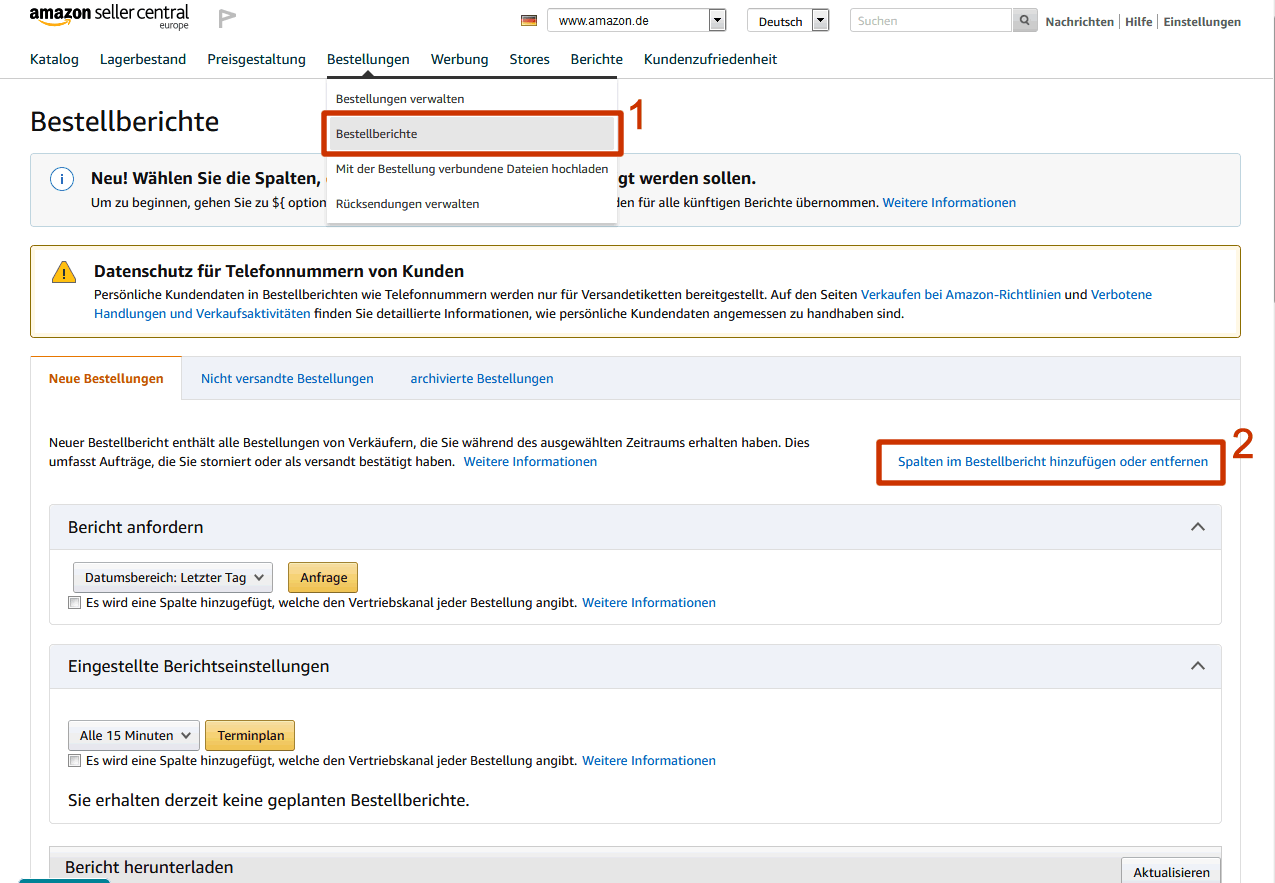
Task: Select Rücksendungen verwalten menu entry
Action: (471, 204)
